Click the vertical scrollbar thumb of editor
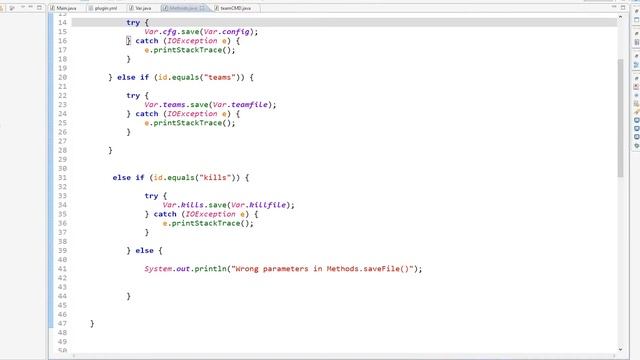 (620, 118)
